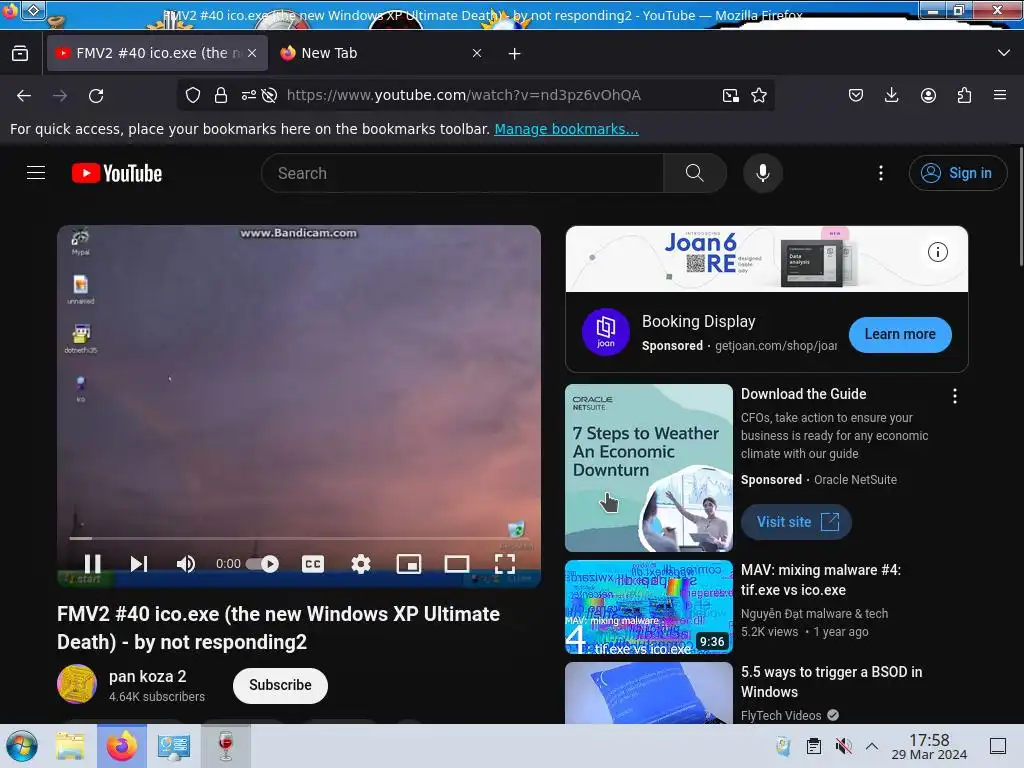This screenshot has height=768, width=1024.
Task: Open Firefox View recent browsing icon
Action: (x=20, y=53)
